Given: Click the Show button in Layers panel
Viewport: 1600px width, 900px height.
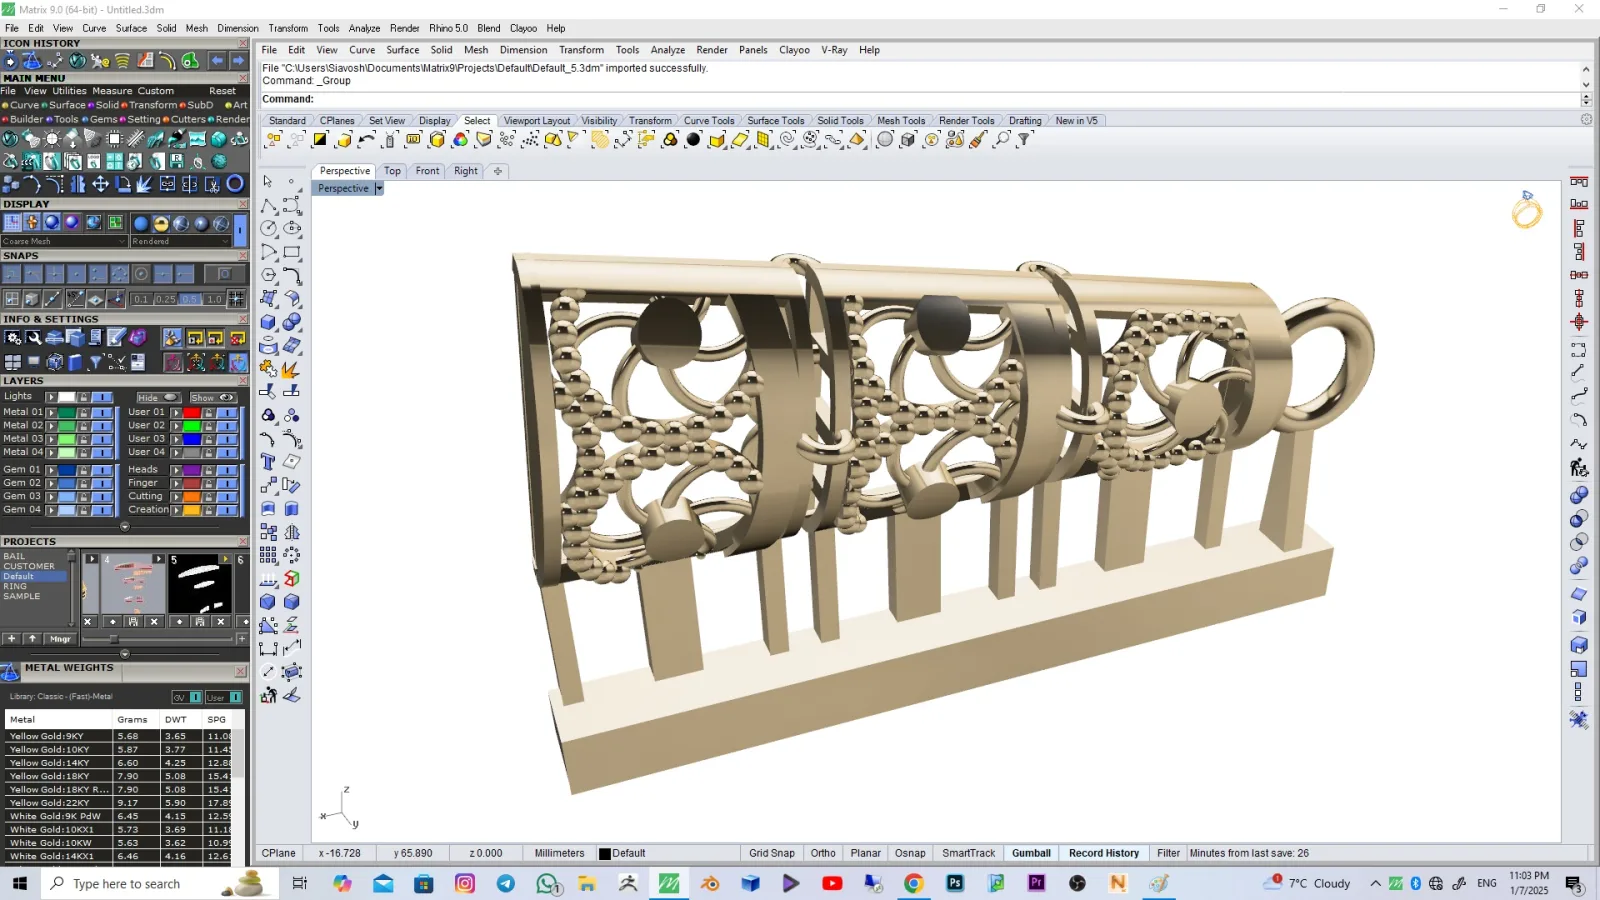Looking at the screenshot, I should 211,398.
